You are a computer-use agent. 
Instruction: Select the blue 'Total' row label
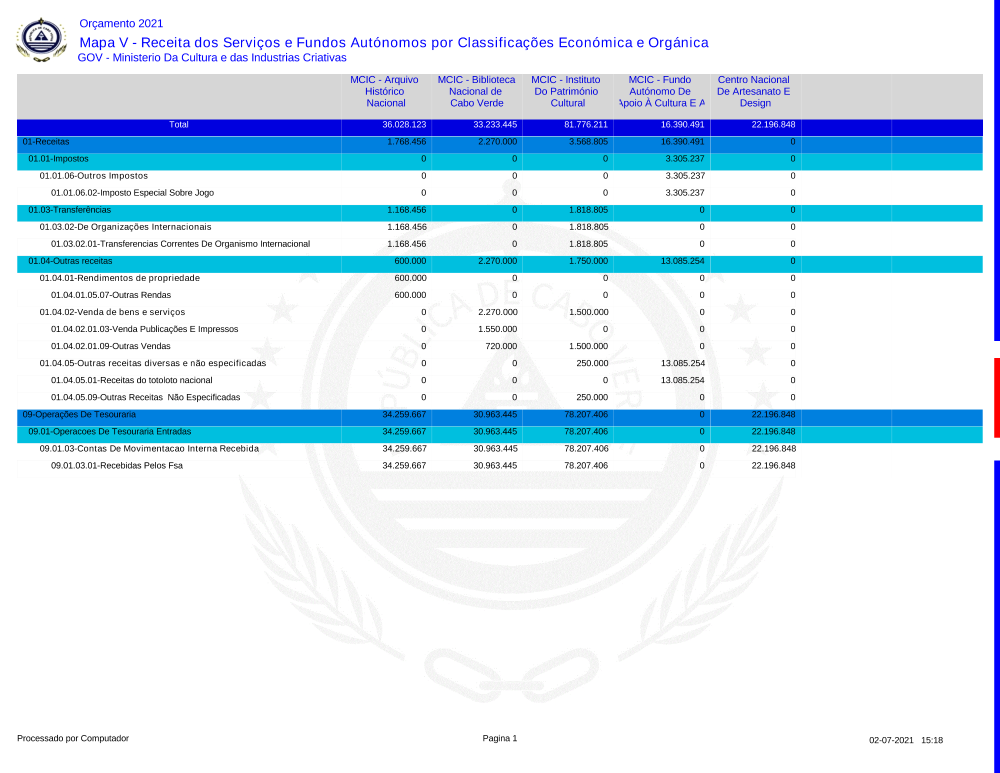179,125
